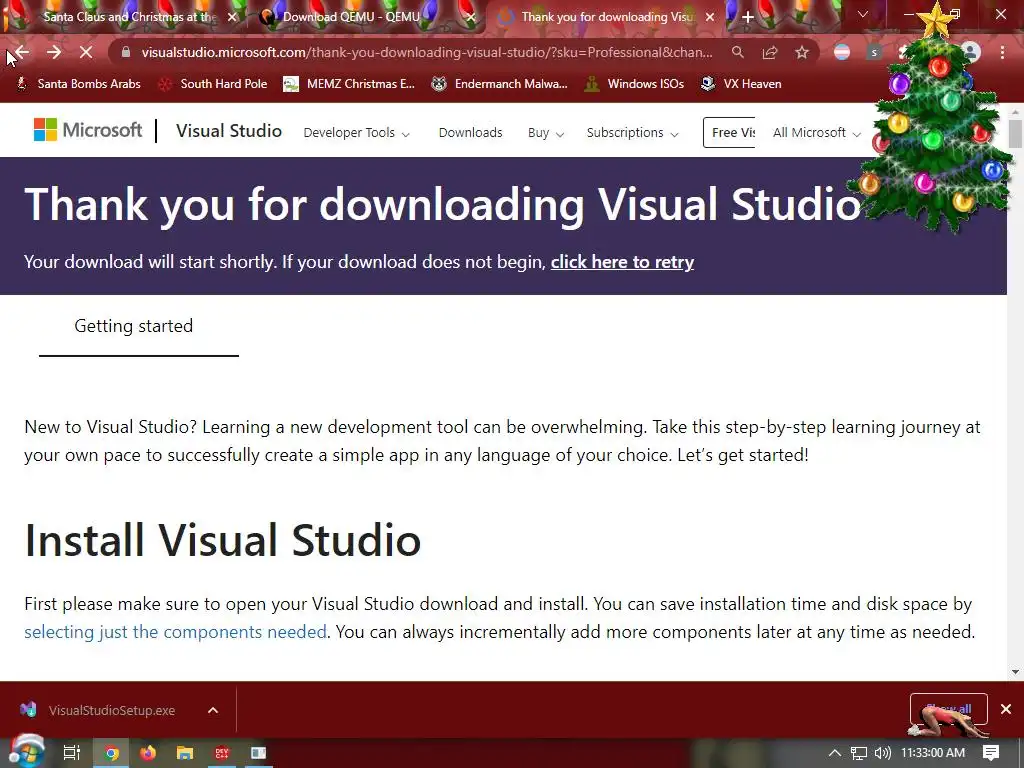
Task: Open File Explorer from the taskbar
Action: [x=185, y=753]
